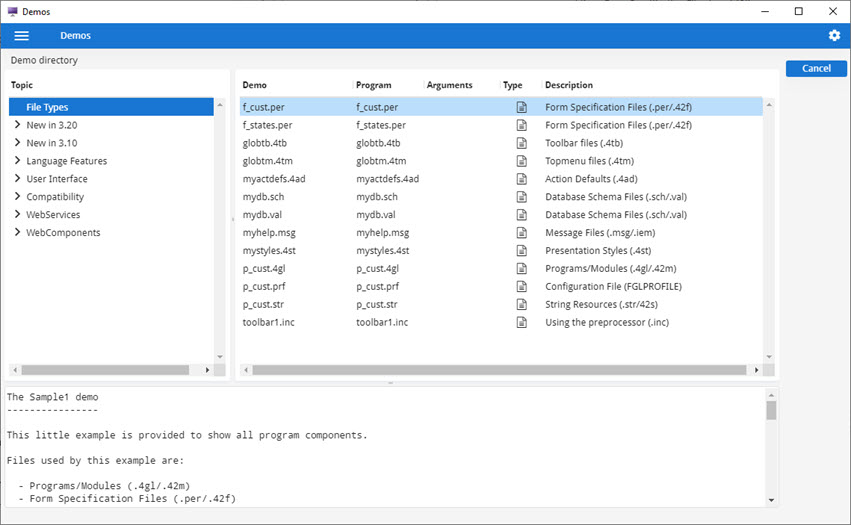Screen dimensions: 851x525
Task: Expand the User Interface topic
Action: [17, 178]
